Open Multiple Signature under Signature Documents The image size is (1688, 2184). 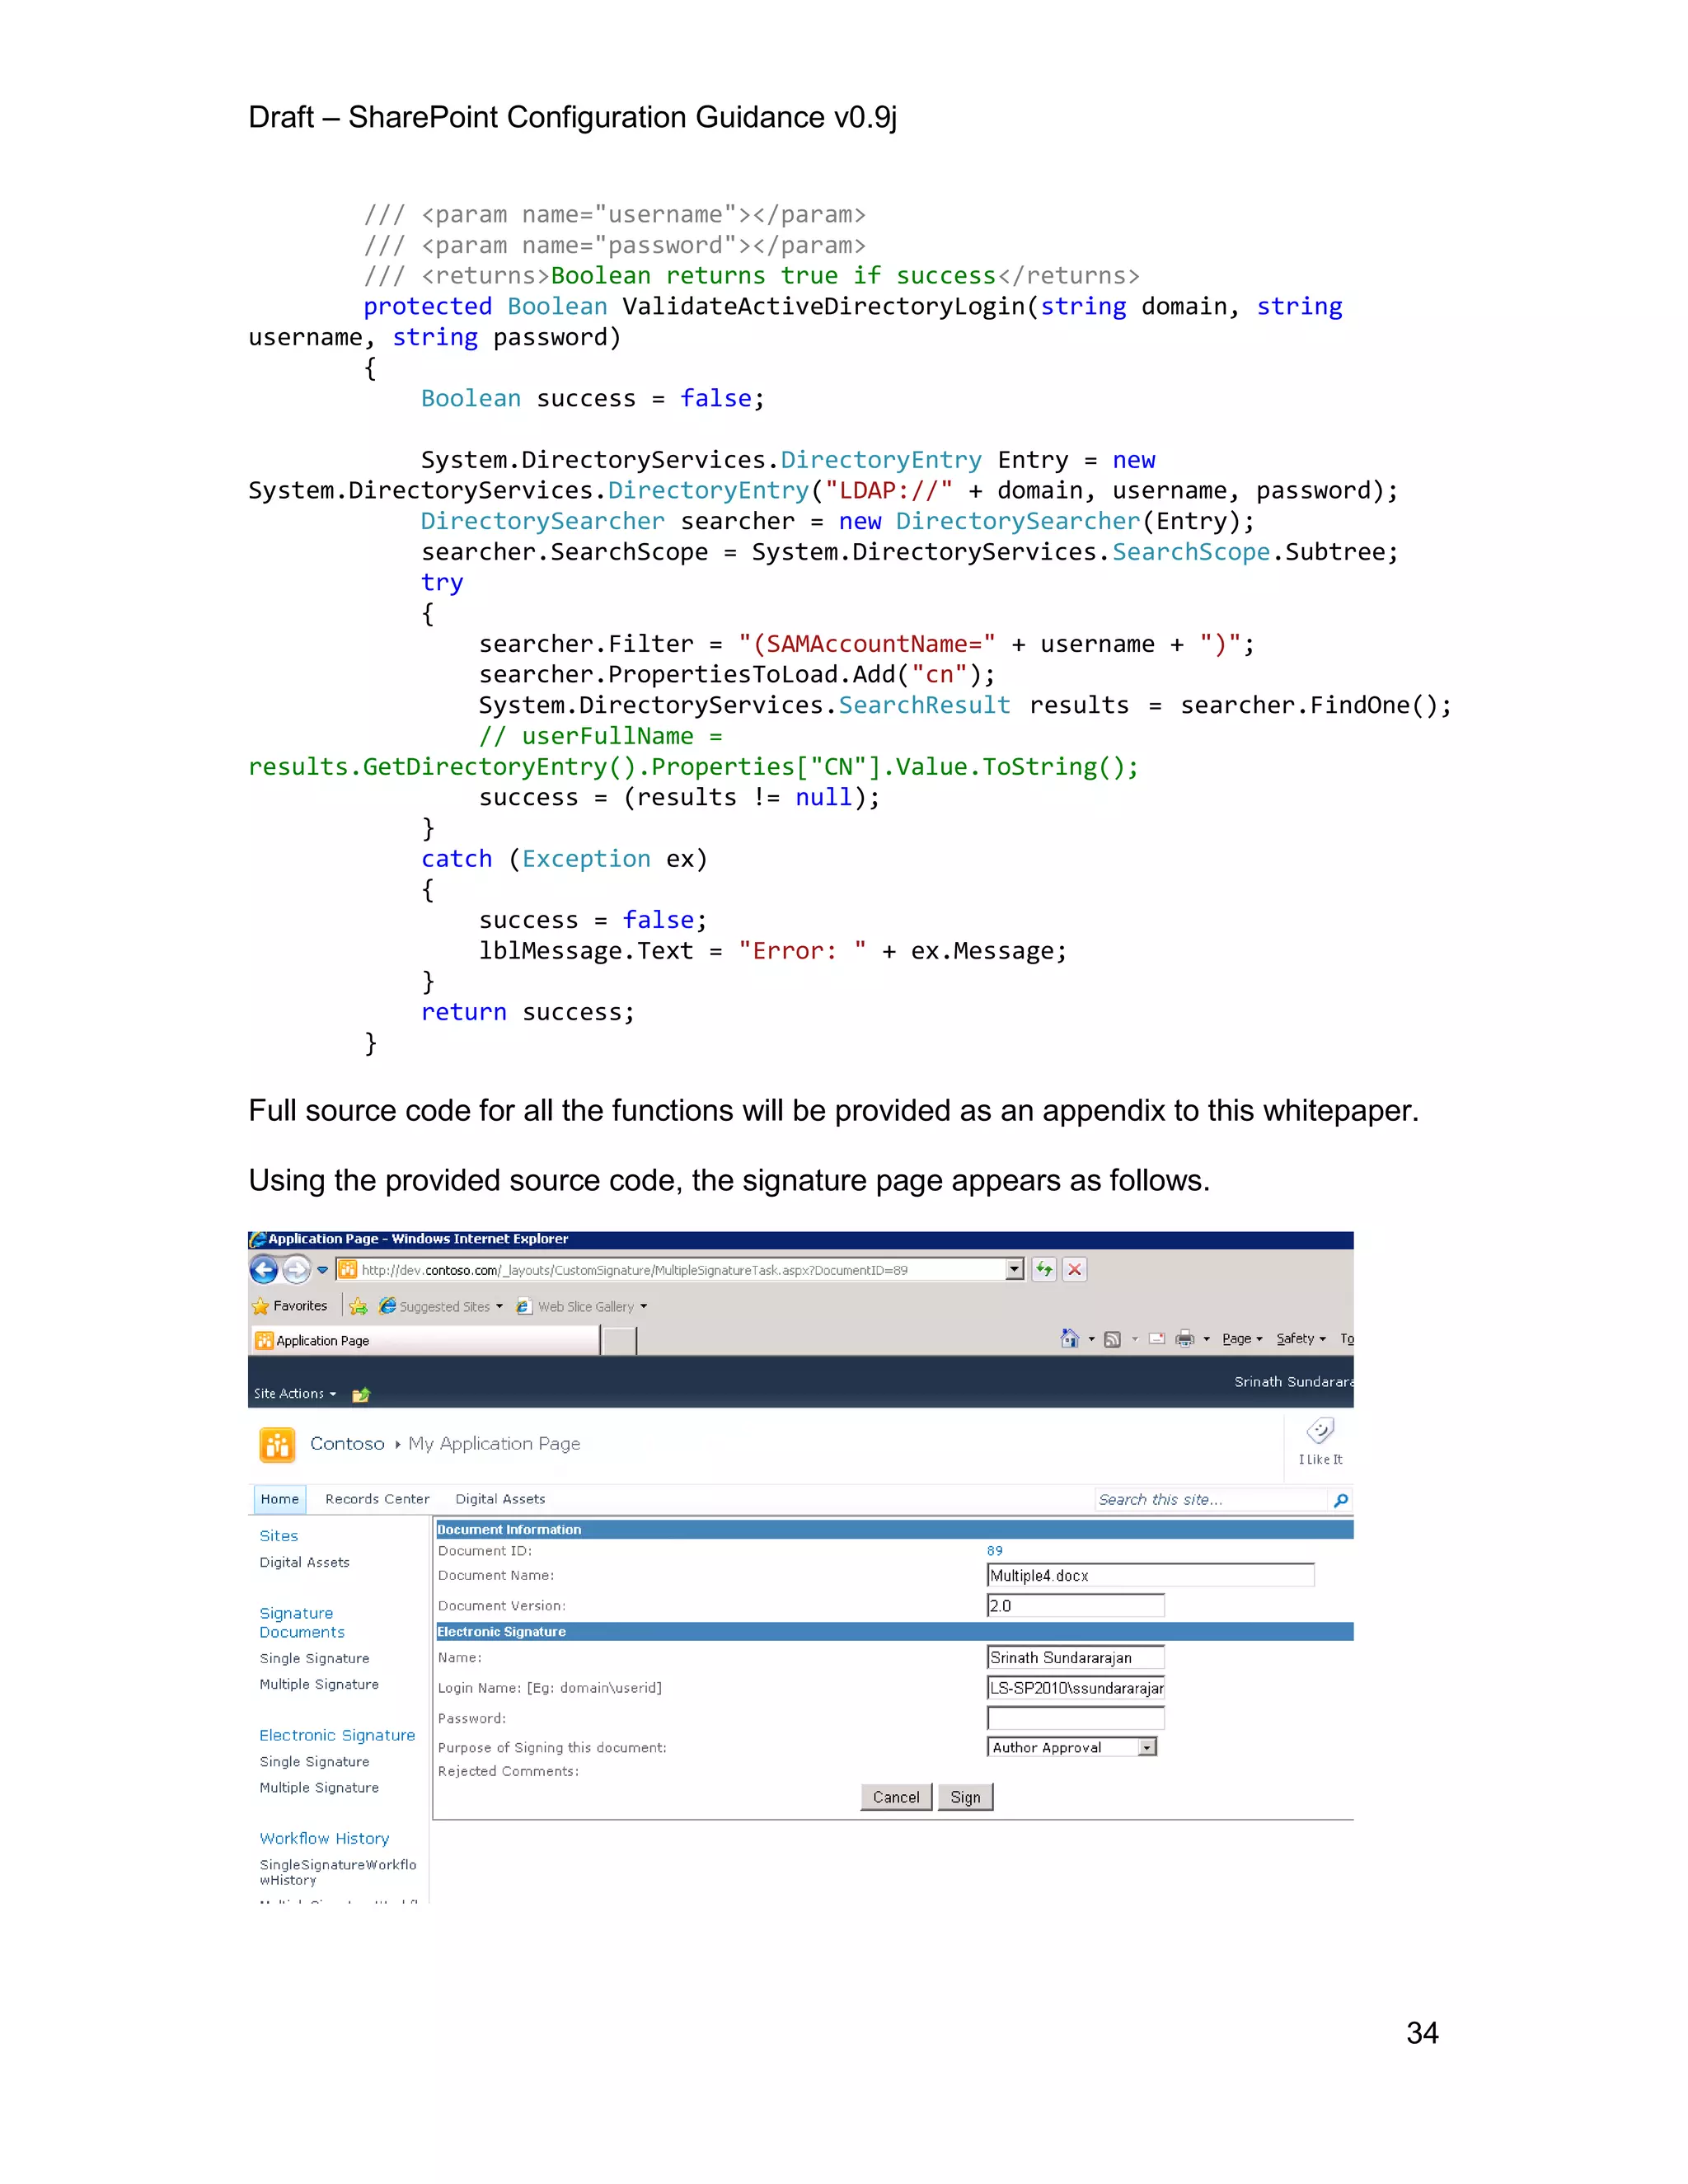[319, 1684]
